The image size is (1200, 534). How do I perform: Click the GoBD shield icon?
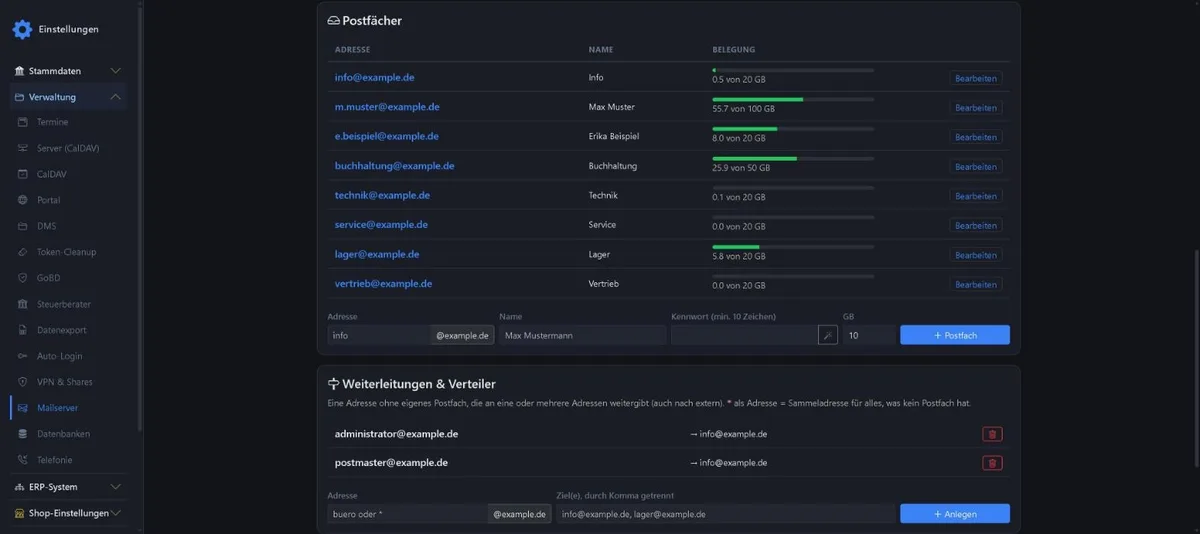25,278
